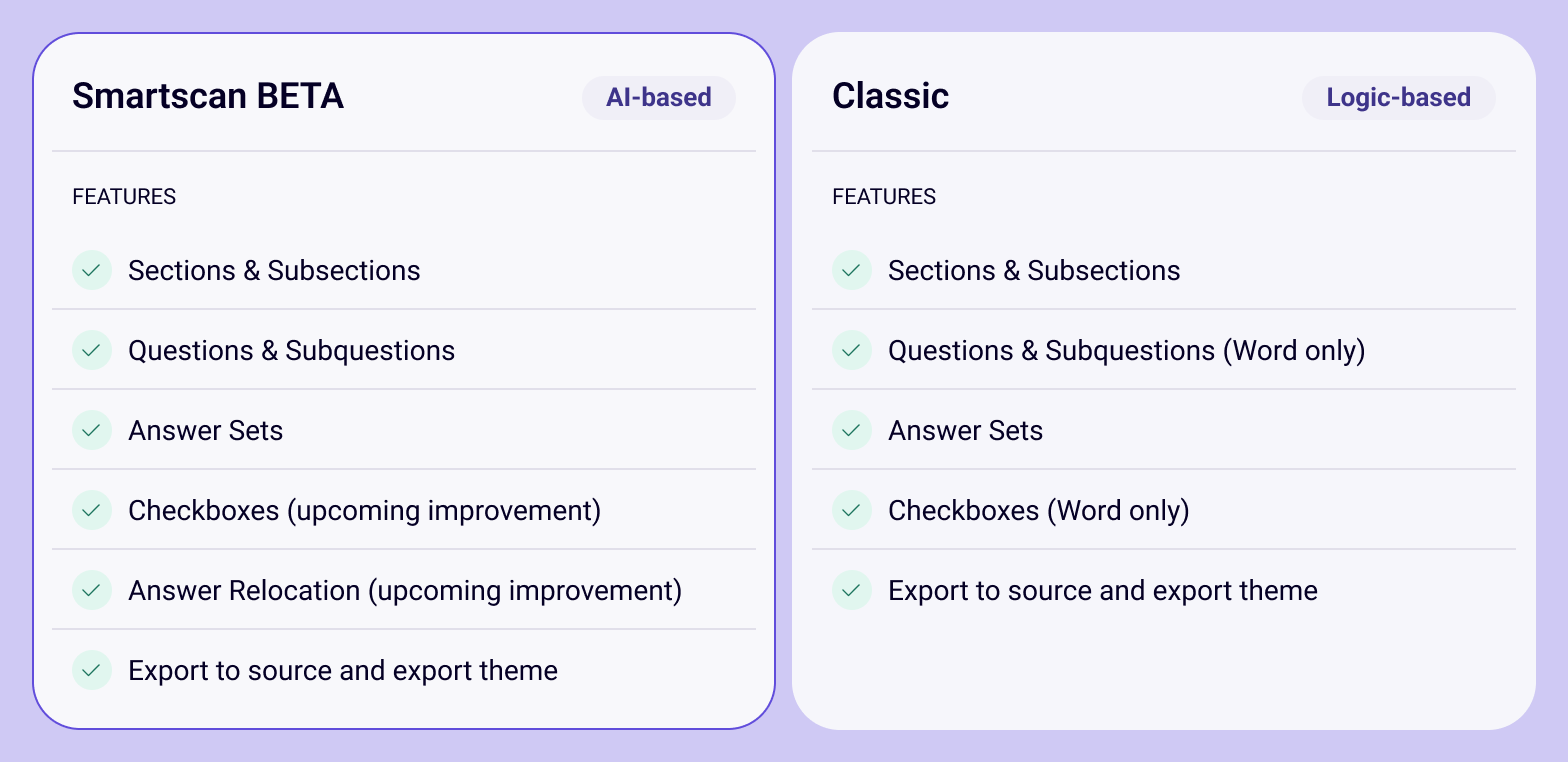Screen dimensions: 1568x762
Task: Click the Classic Answer Sets checkmark icon
Action: (852, 430)
